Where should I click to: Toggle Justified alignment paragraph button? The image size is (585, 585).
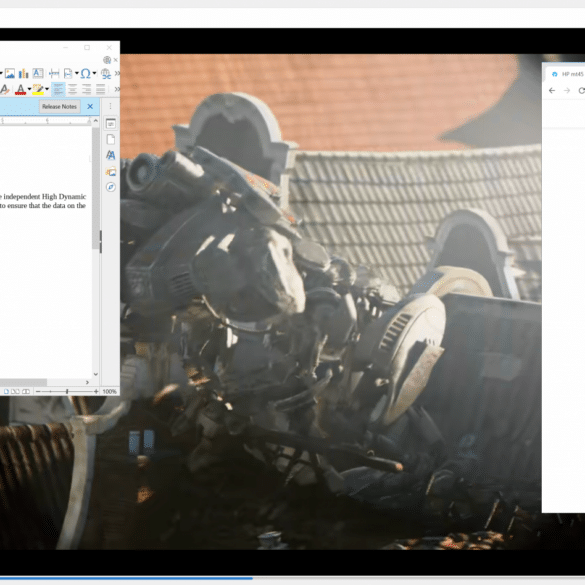coord(100,89)
